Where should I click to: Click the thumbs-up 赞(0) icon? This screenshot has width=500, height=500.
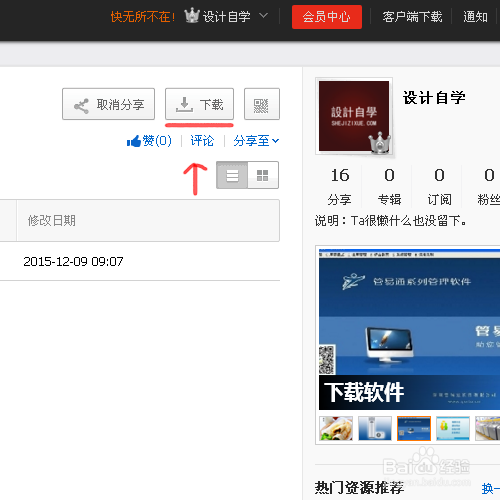pyautogui.click(x=134, y=141)
